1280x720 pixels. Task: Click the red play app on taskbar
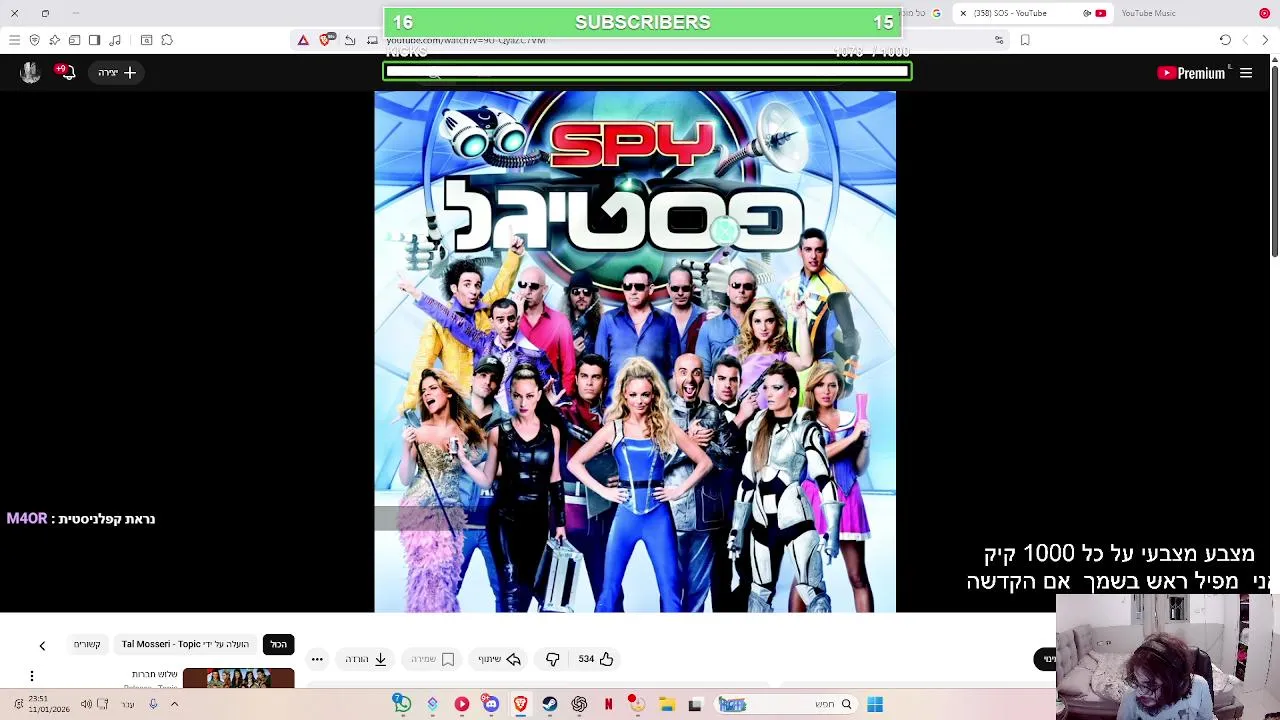pos(462,704)
